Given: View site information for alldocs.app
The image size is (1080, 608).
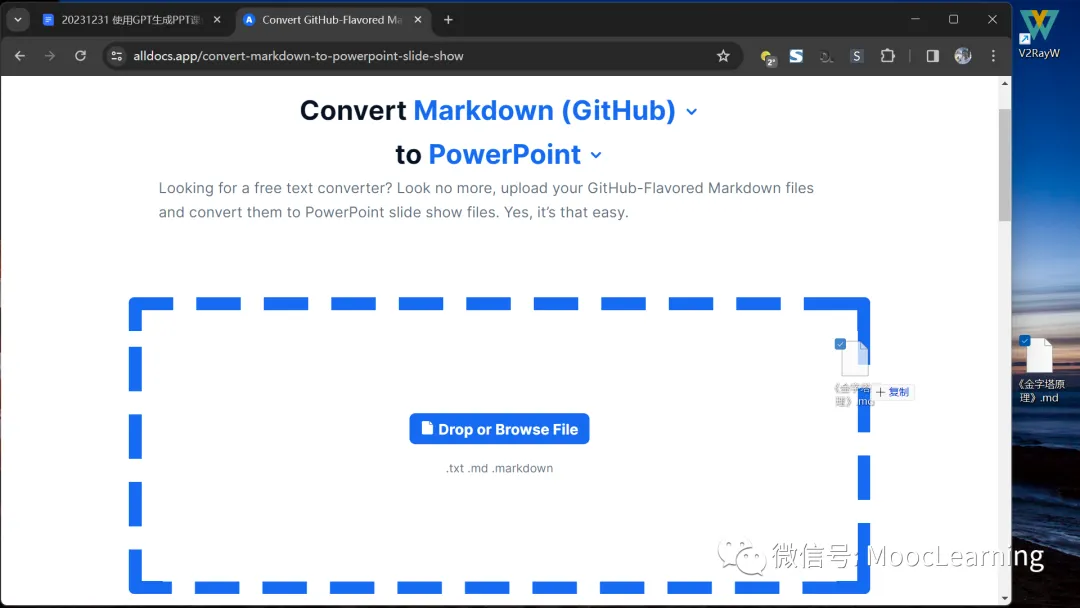Looking at the screenshot, I should click(117, 56).
